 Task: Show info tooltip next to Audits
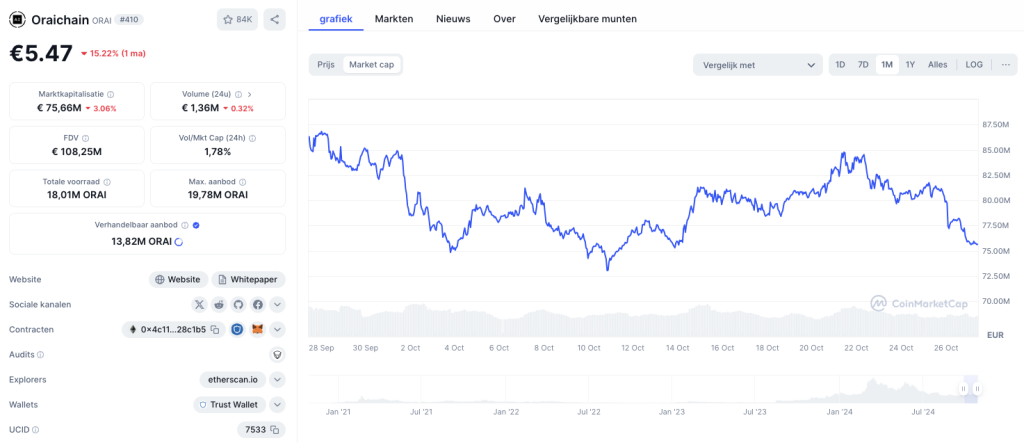[40, 355]
